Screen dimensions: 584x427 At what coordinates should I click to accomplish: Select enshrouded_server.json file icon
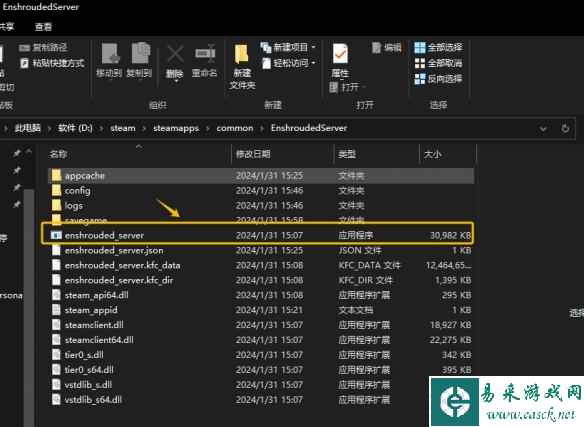coord(56,250)
